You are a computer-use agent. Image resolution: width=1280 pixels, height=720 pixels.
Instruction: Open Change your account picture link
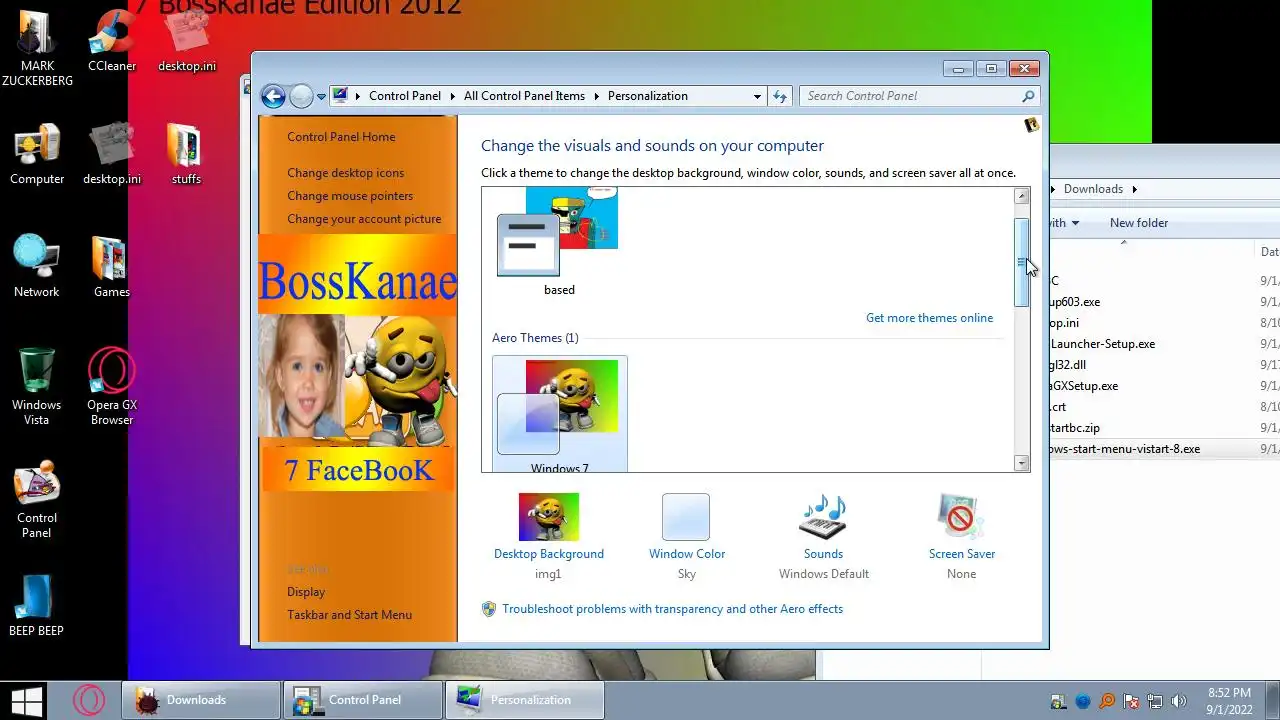364,219
